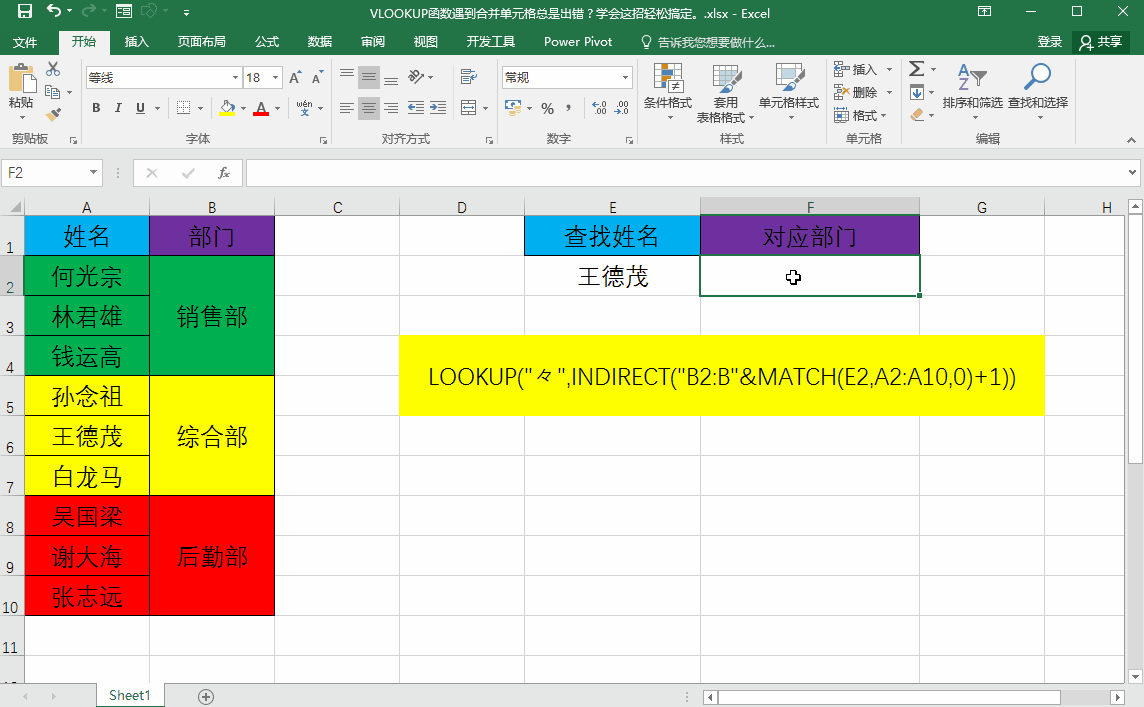1144x707 pixels.
Task: Open the Insert Function fx icon
Action: (x=224, y=173)
